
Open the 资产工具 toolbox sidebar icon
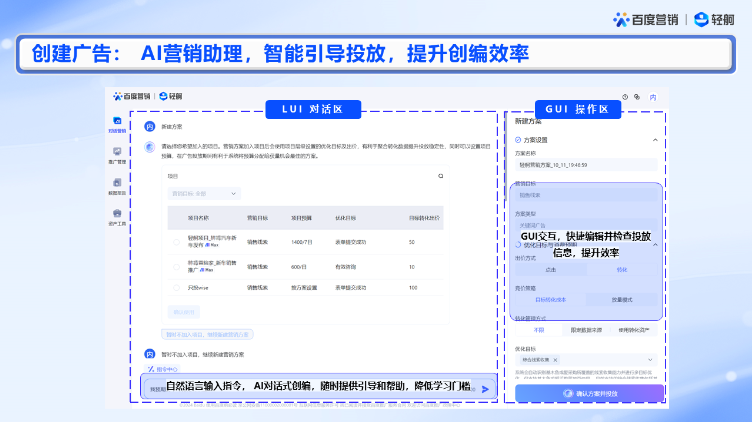[117, 213]
